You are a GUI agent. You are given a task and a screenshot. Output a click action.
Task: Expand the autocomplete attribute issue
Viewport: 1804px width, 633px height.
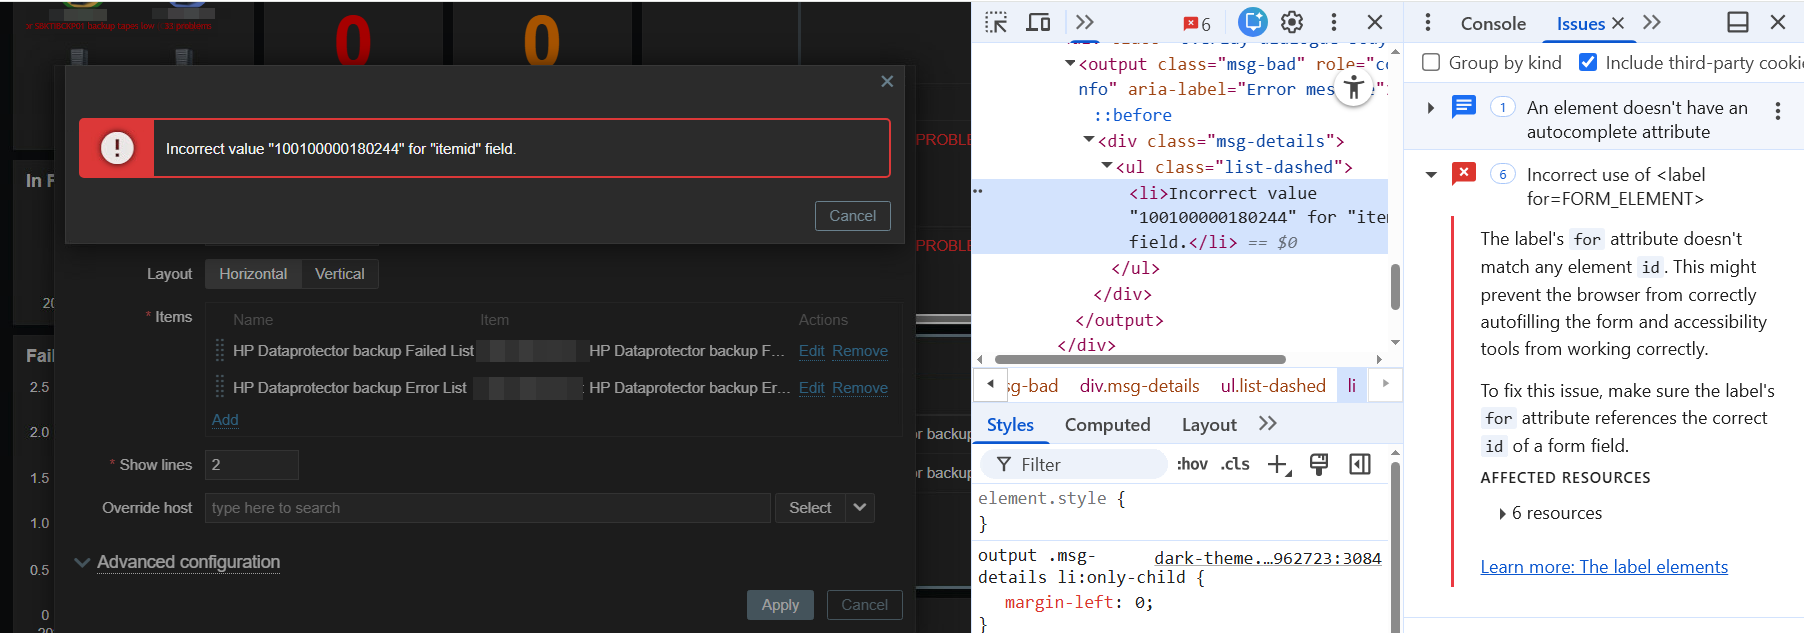[x=1431, y=108]
